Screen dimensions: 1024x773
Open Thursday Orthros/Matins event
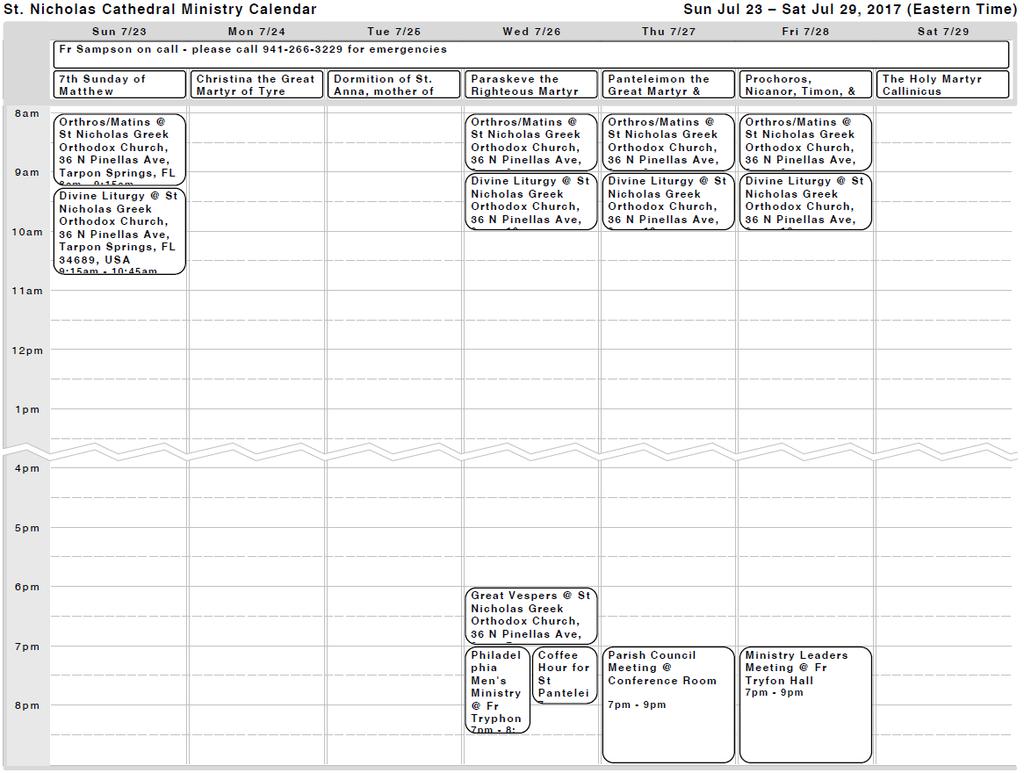(x=668, y=142)
